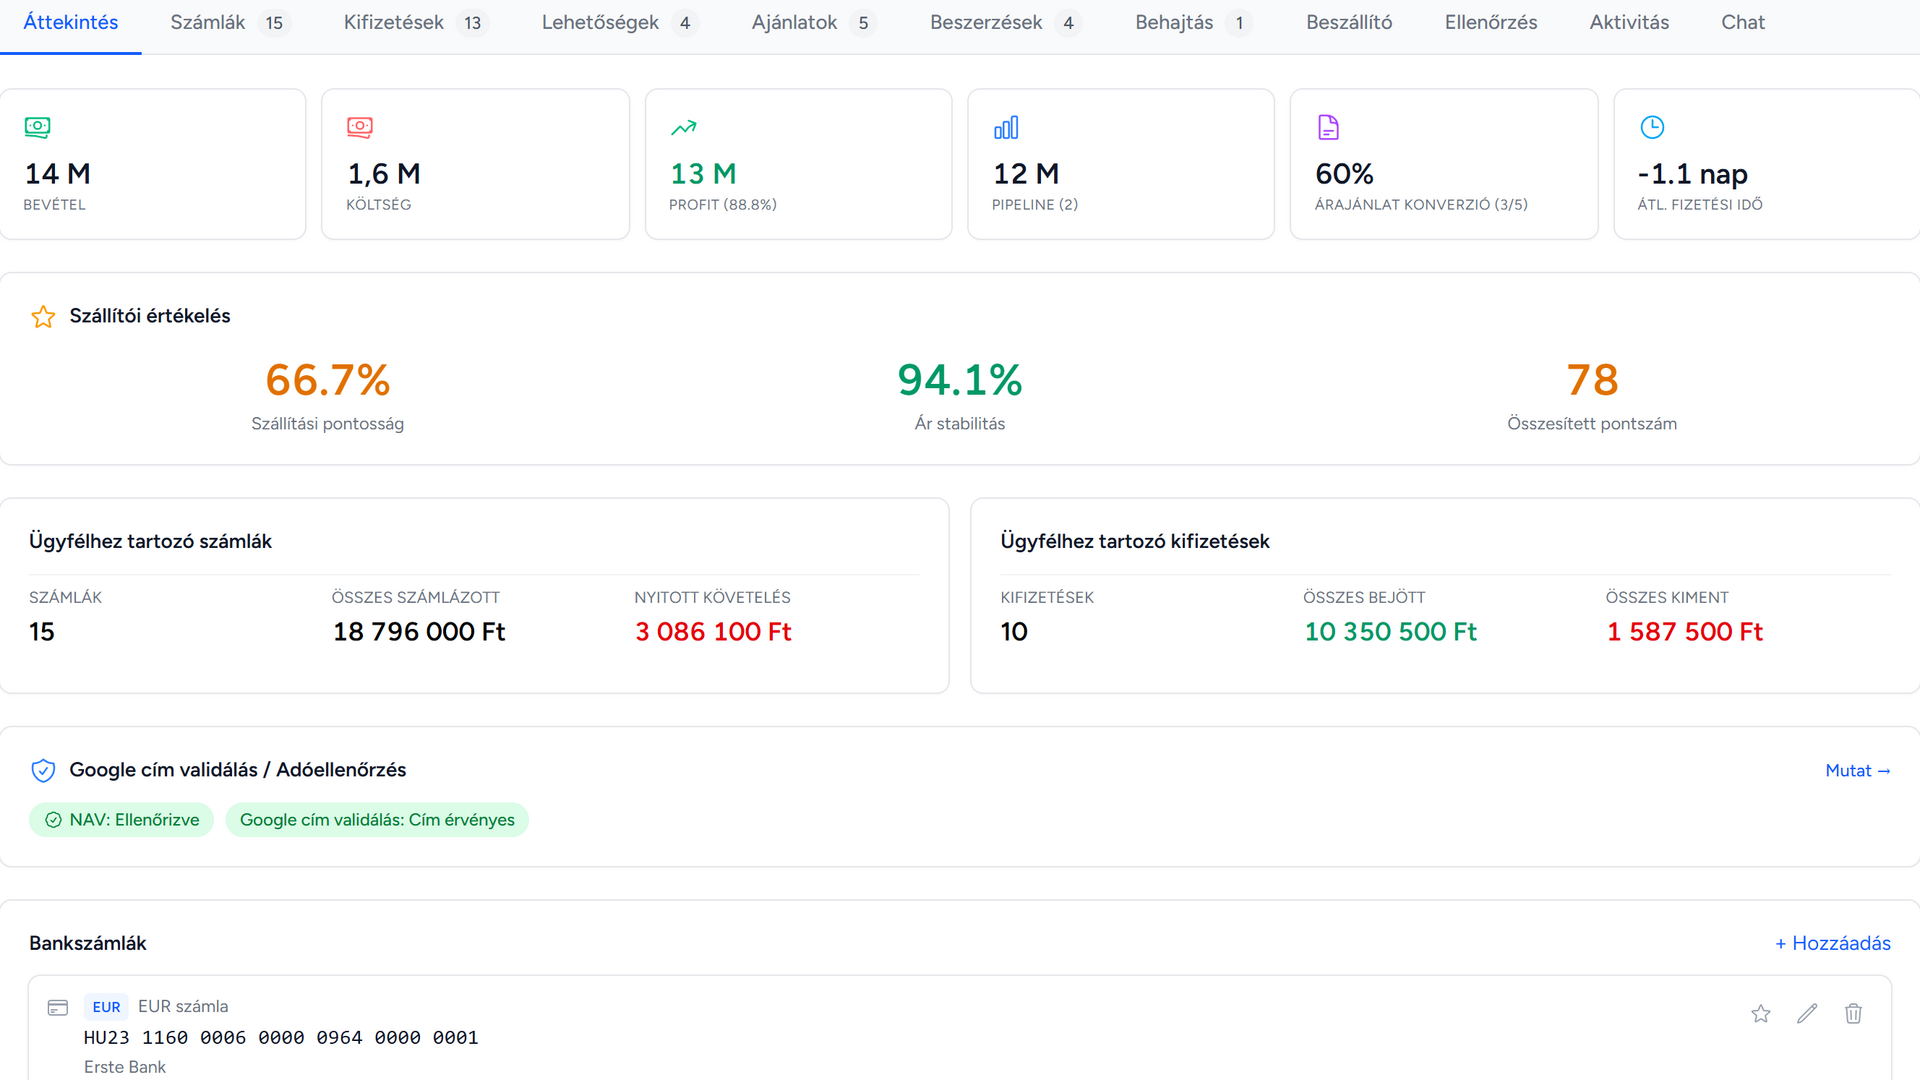The width and height of the screenshot is (1920, 1080).
Task: Go to the Lehetőségek tab
Action: 618,23
